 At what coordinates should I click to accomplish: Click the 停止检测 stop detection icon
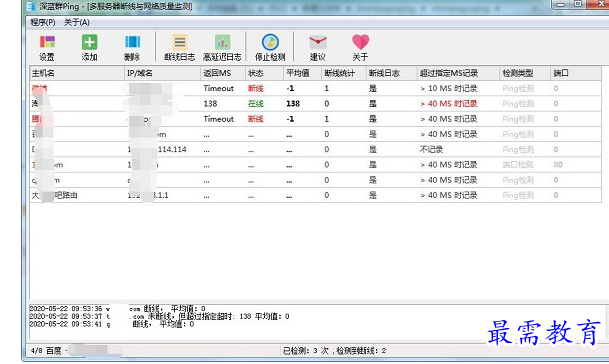tap(270, 47)
